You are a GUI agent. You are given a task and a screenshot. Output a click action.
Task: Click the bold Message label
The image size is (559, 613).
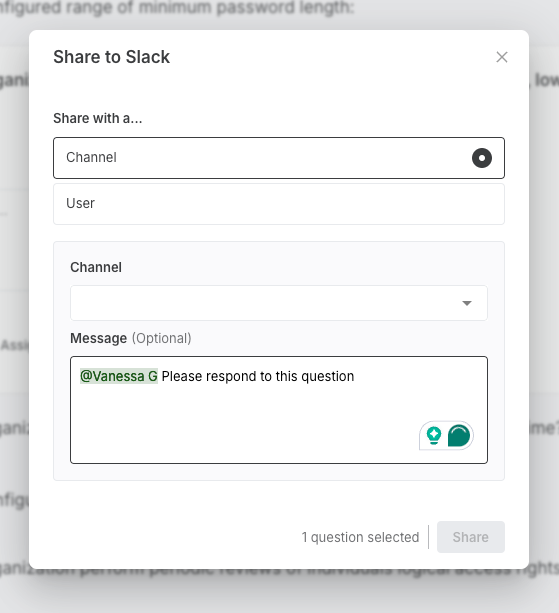tap(99, 338)
